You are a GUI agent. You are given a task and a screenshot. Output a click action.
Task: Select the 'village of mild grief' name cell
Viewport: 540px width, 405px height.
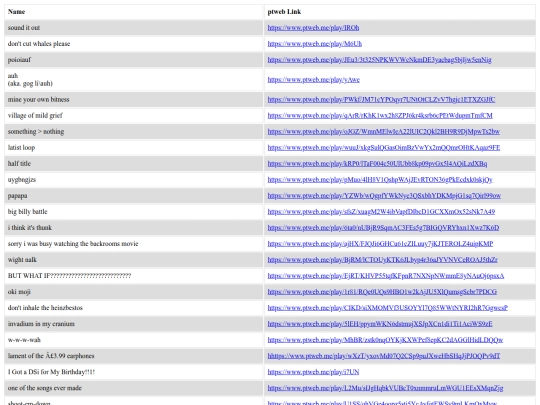coord(134,115)
